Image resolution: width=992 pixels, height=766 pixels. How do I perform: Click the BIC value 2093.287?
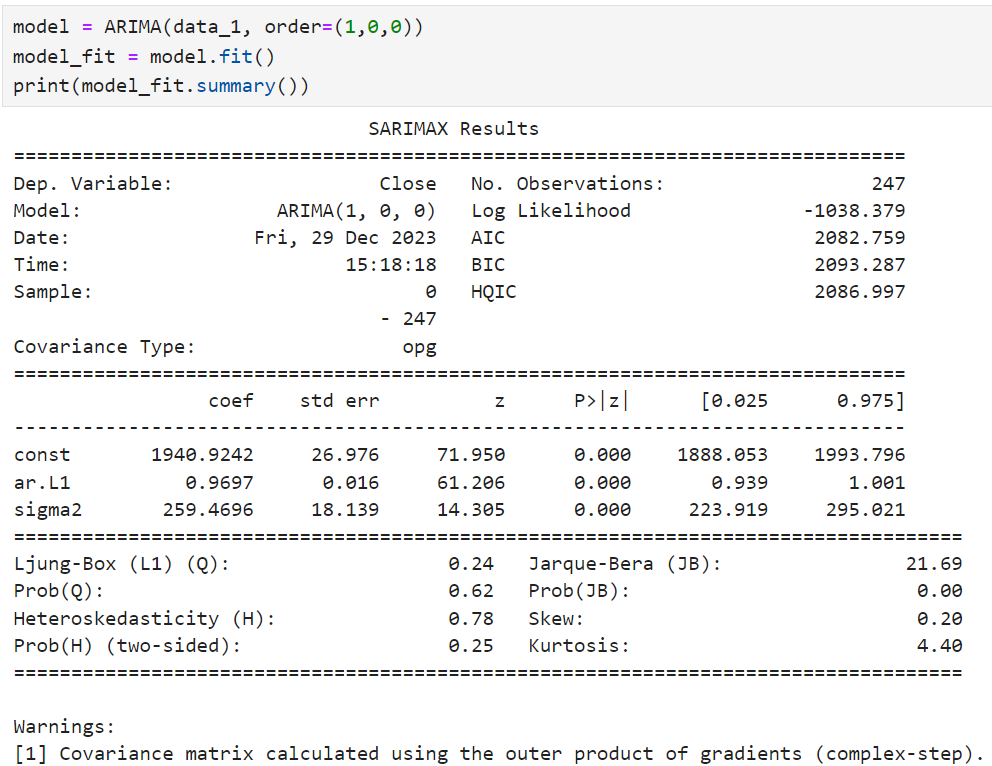(860, 265)
